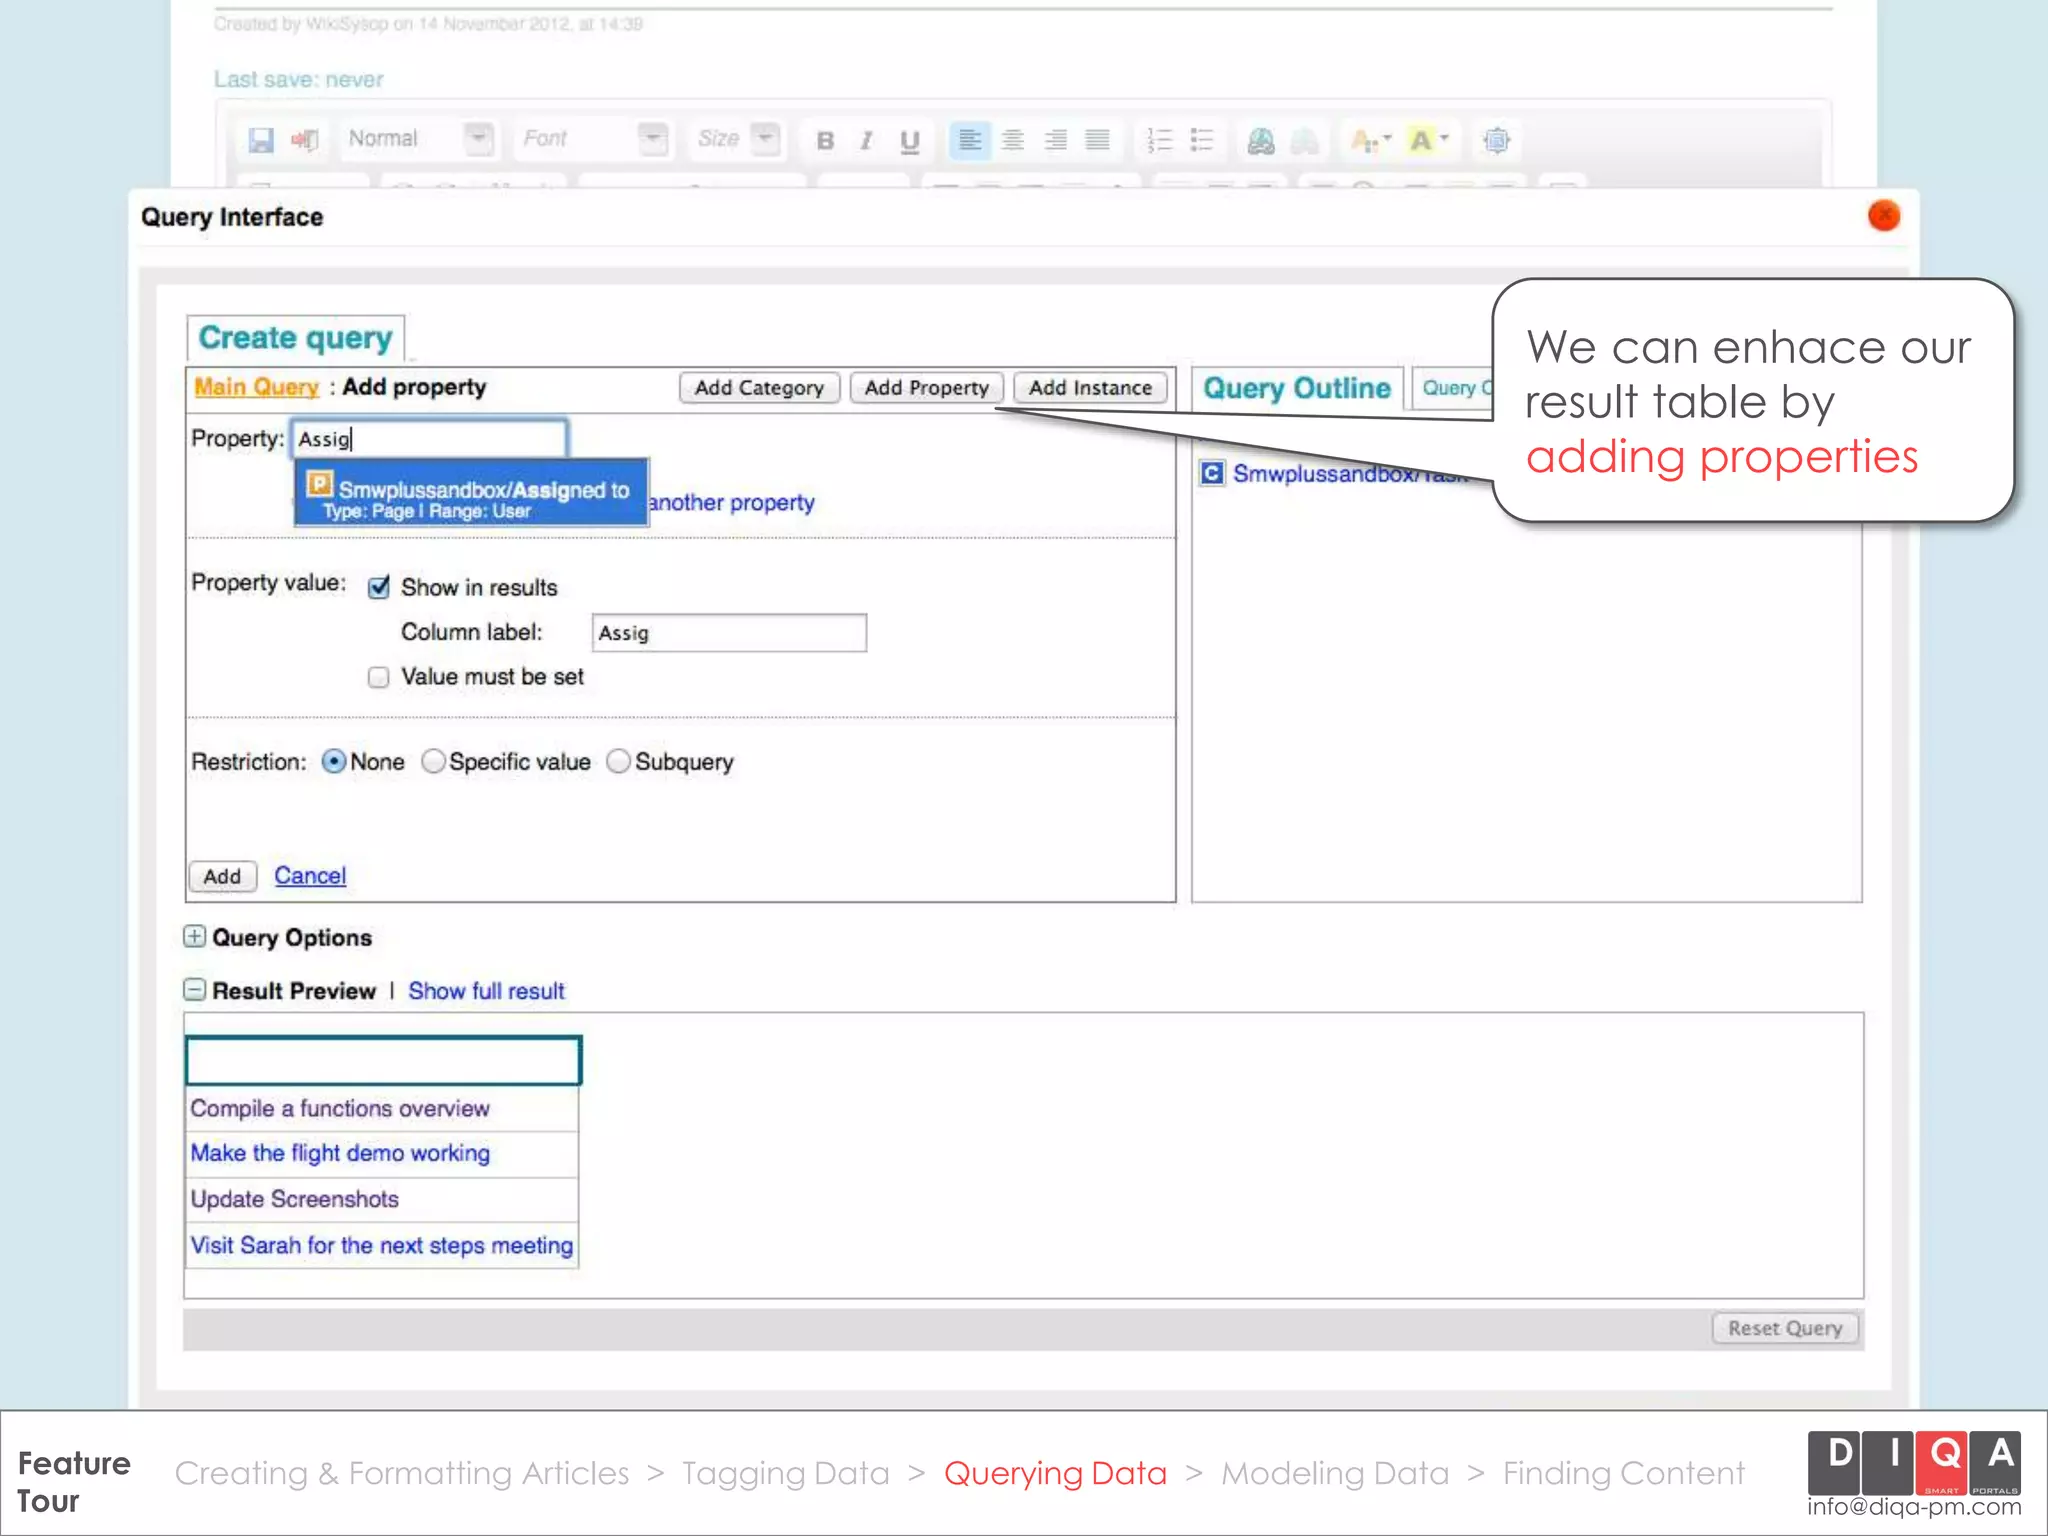Image resolution: width=2048 pixels, height=1536 pixels.
Task: Select the None restriction radio button
Action: [334, 761]
